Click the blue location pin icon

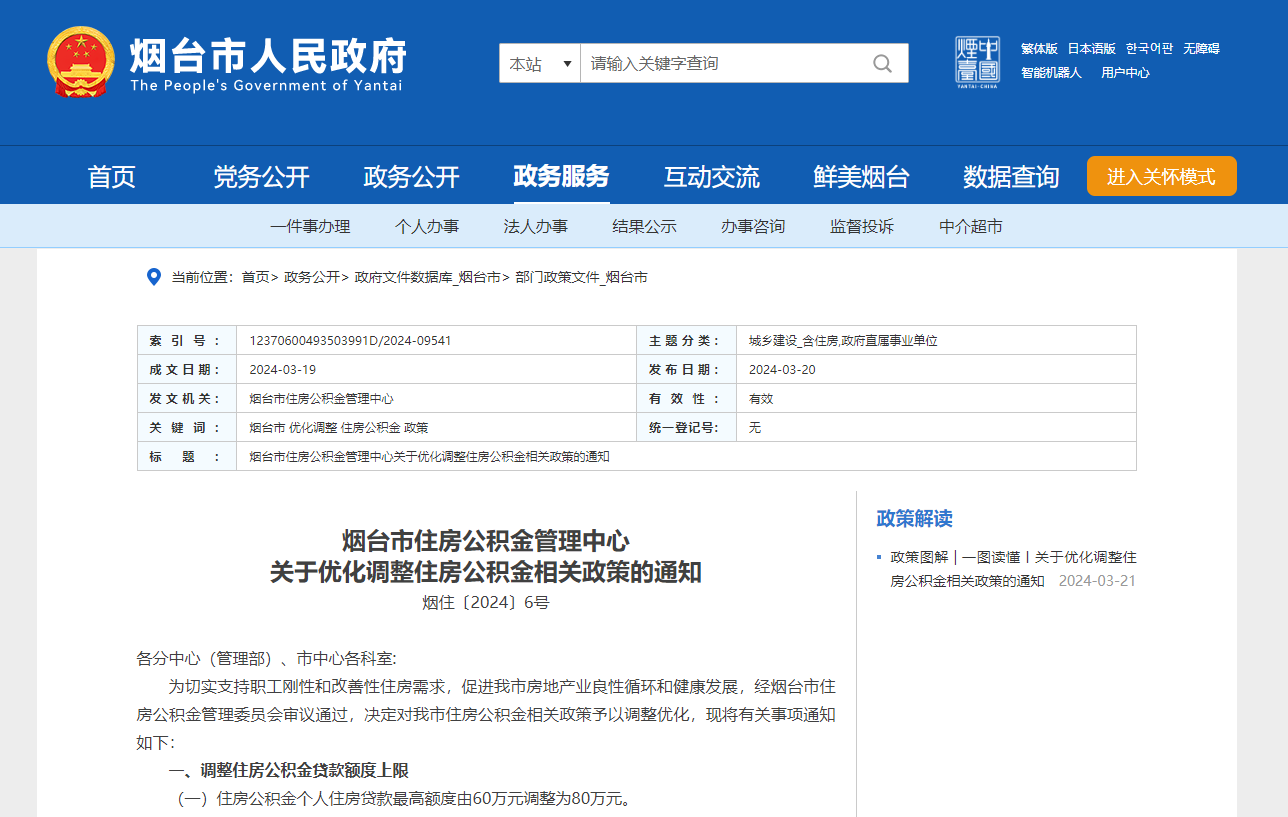154,277
